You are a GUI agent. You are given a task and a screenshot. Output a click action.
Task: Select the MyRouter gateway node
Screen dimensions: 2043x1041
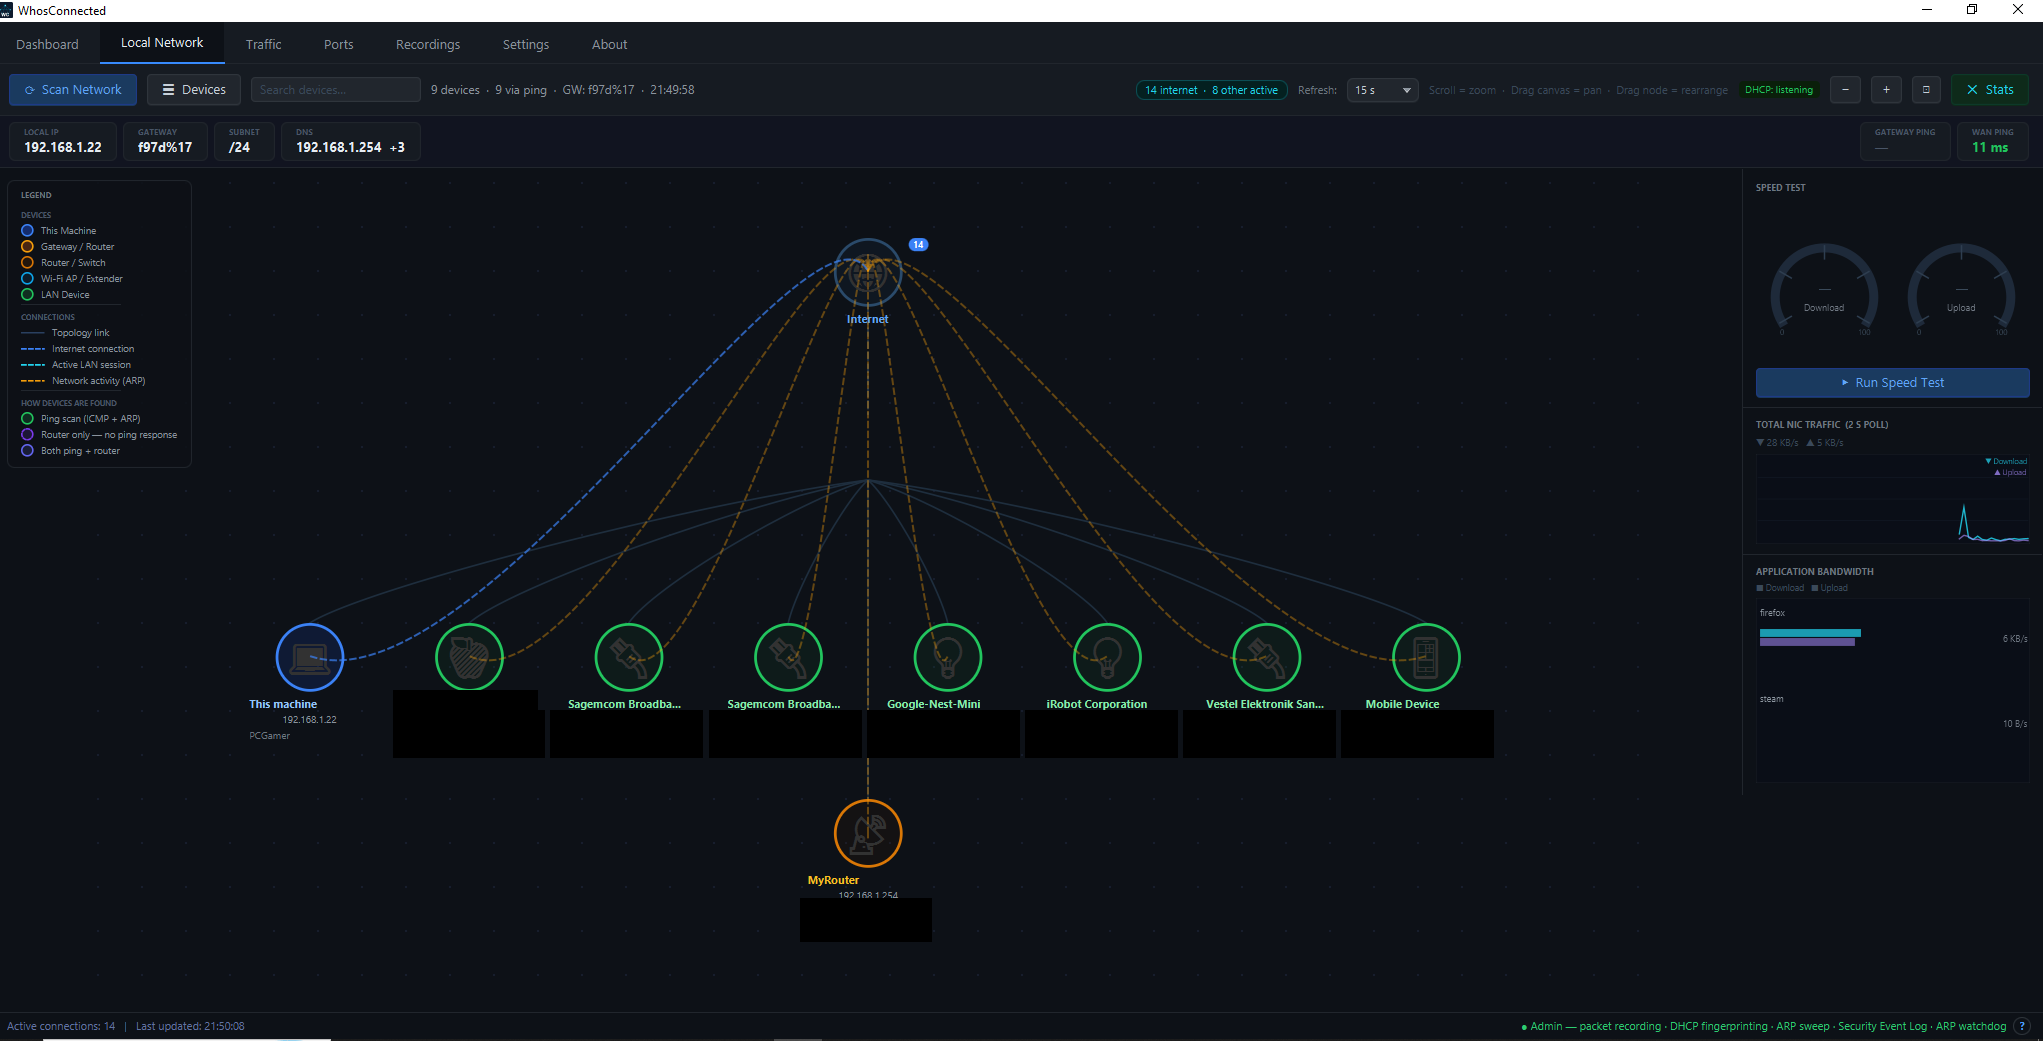(x=868, y=833)
